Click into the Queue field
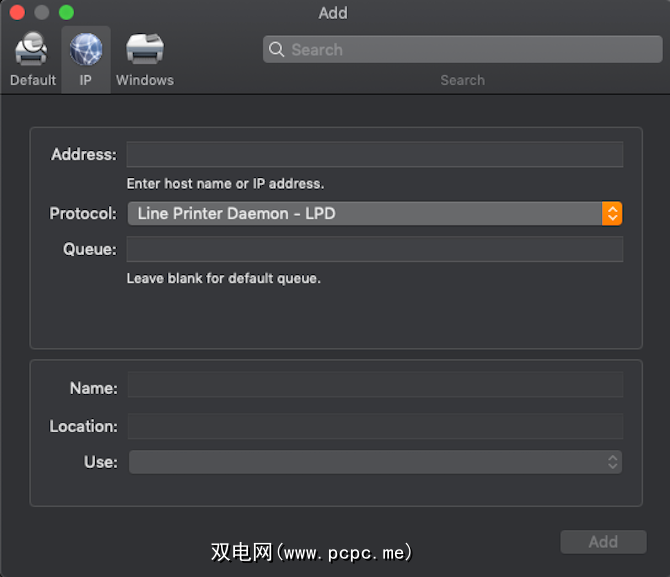Viewport: 670px width, 577px height. pos(374,249)
